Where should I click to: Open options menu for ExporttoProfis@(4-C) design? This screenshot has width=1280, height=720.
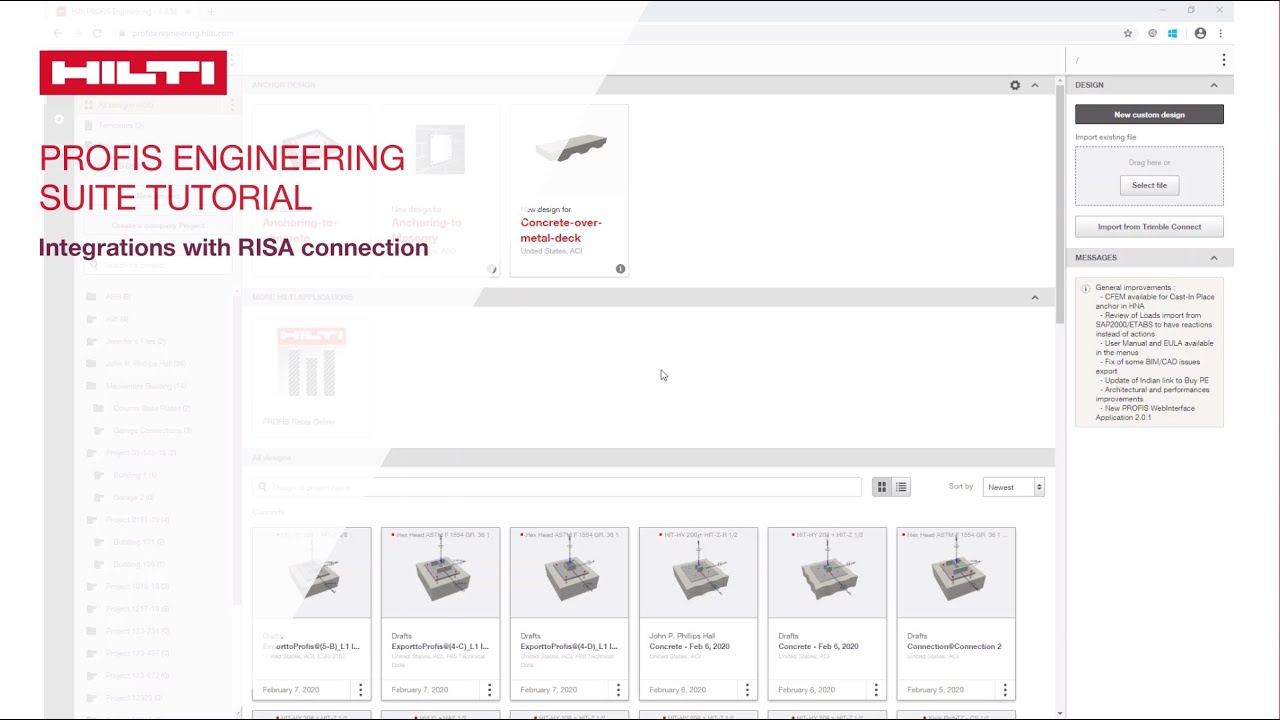pyautogui.click(x=489, y=690)
